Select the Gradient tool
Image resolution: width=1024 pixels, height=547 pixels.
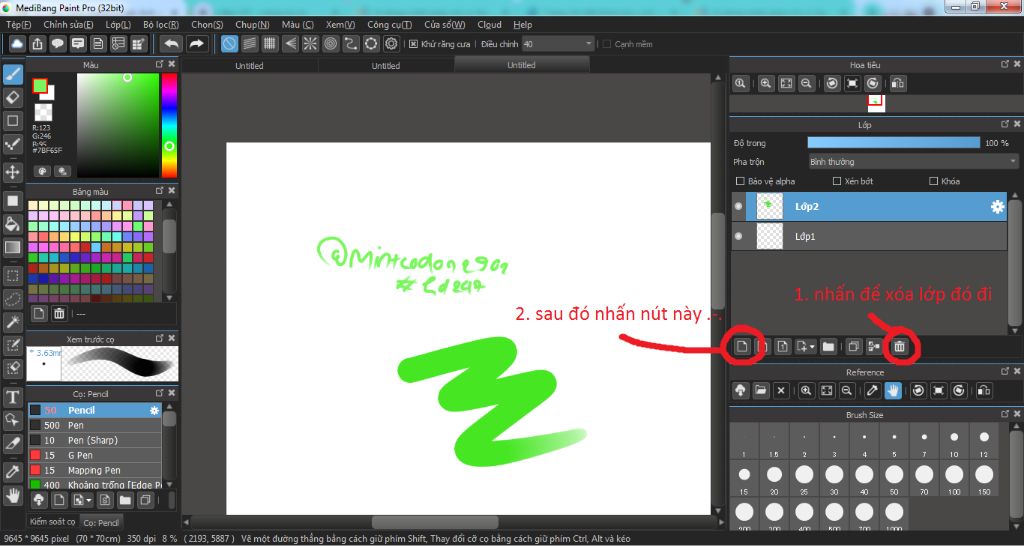(x=13, y=247)
